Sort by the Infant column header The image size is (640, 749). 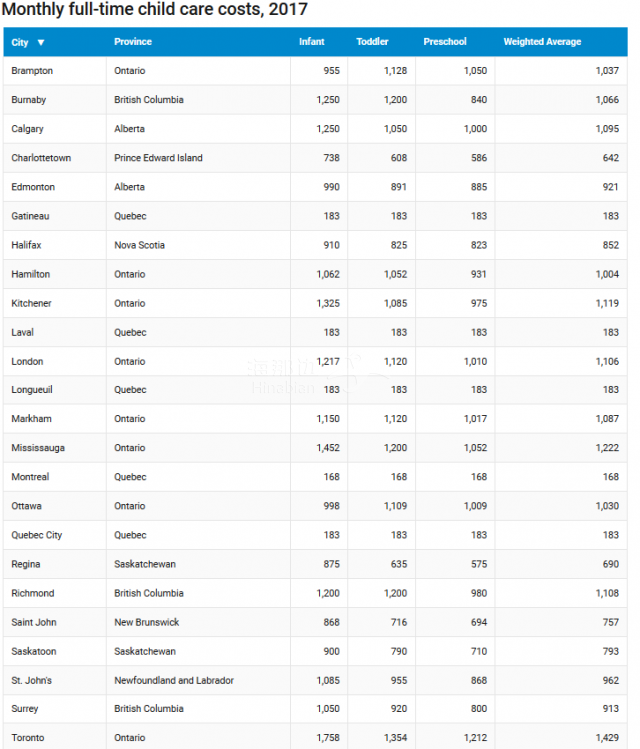[311, 42]
